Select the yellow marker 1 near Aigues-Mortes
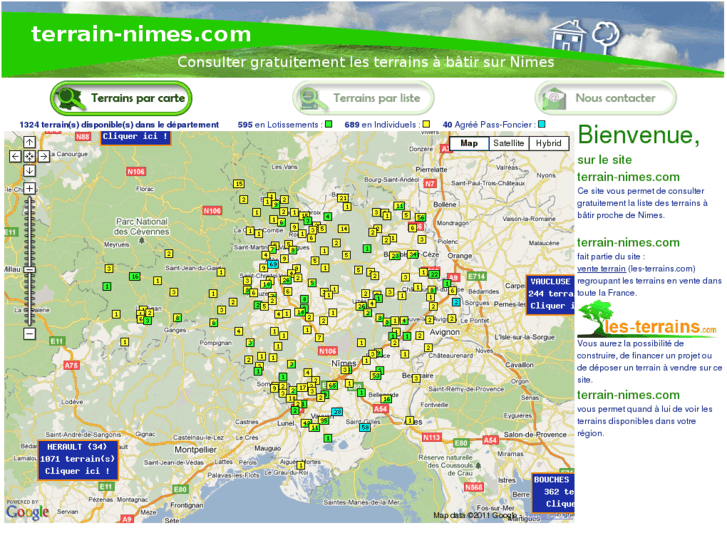The image size is (727, 545). (x=300, y=465)
